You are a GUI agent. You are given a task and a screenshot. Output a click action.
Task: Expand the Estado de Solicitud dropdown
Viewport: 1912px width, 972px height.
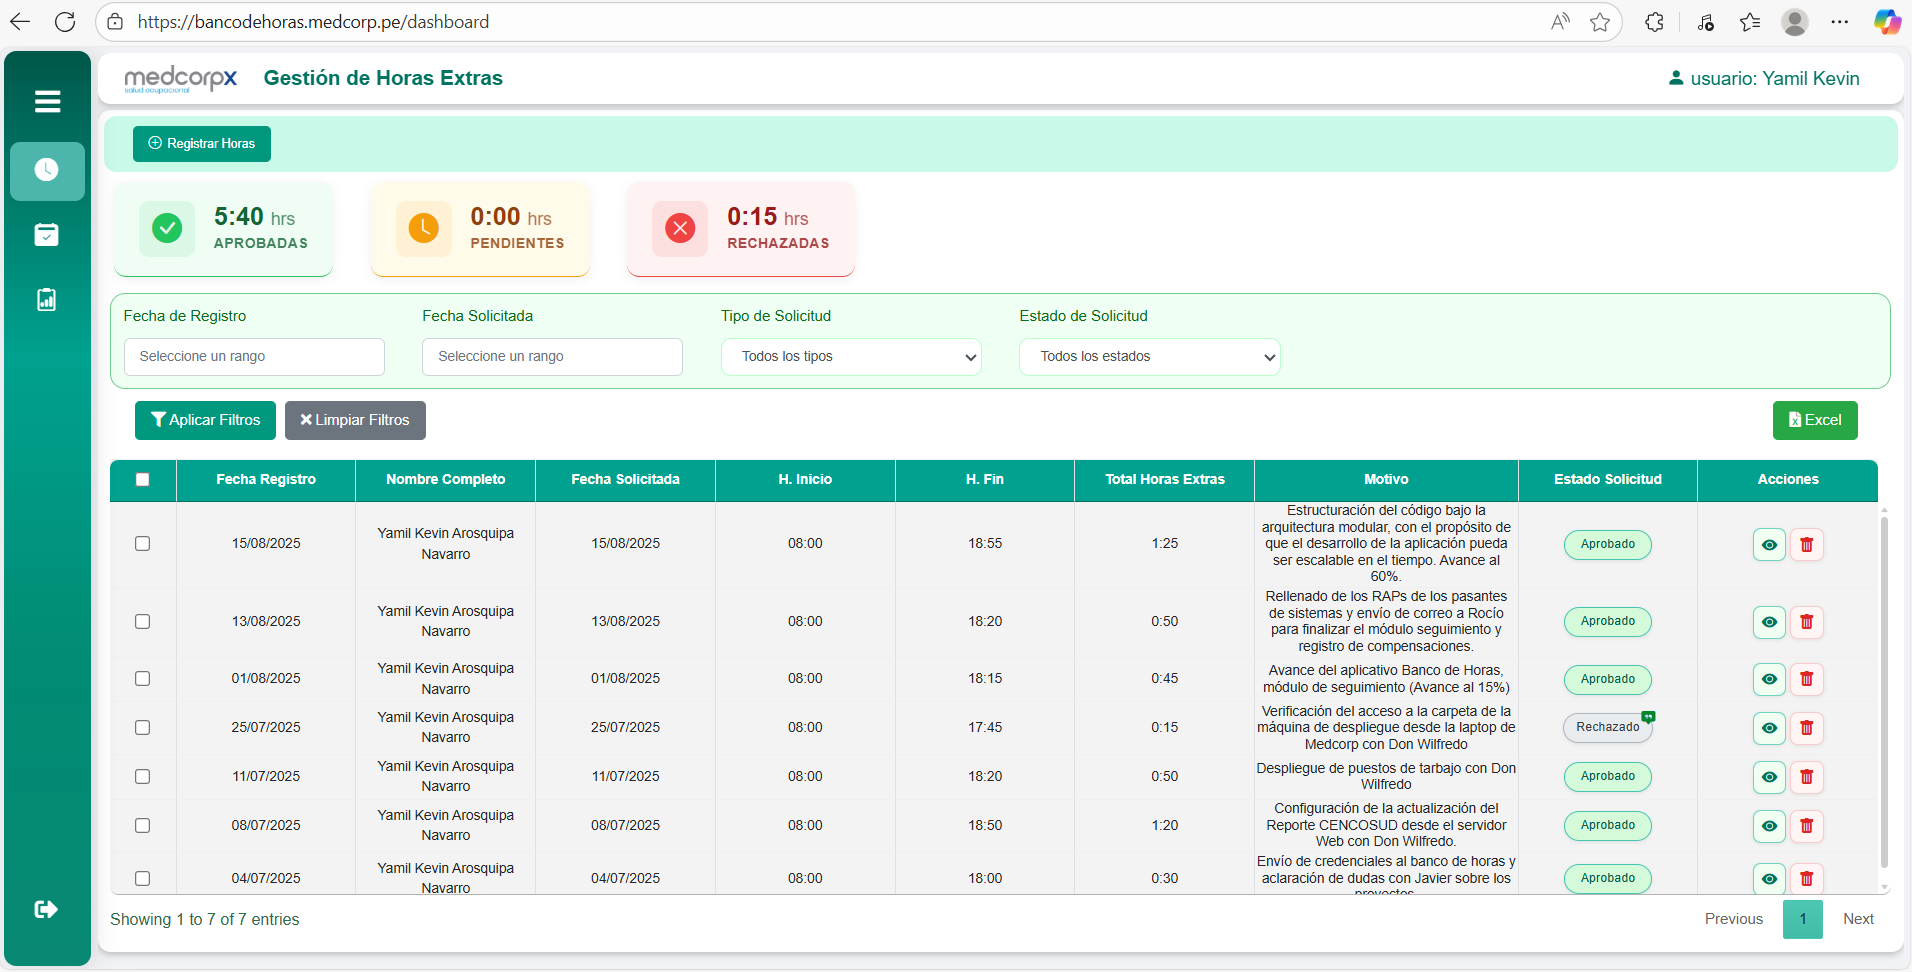1148,356
